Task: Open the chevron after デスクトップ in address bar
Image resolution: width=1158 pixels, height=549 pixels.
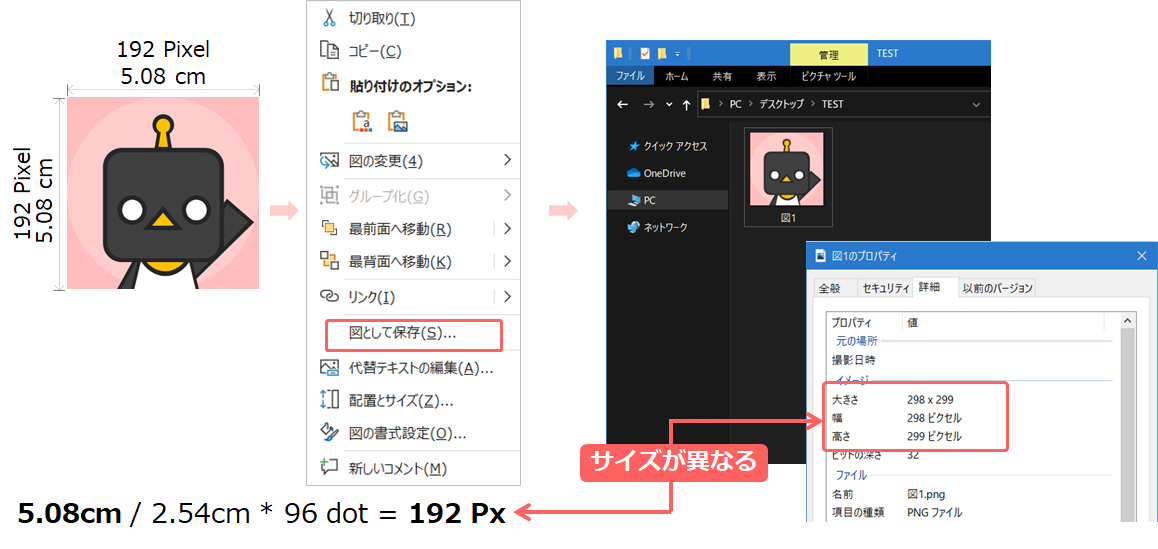Action: pos(815,104)
